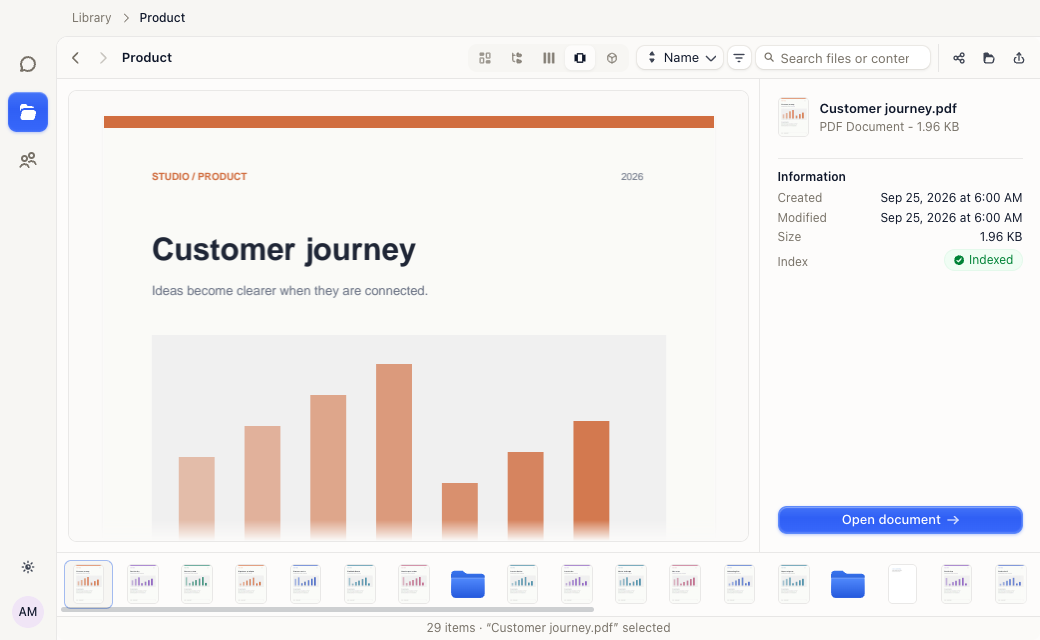Select the gallery filmstrip view
Viewport: 1040px width, 640px height.
click(x=580, y=58)
